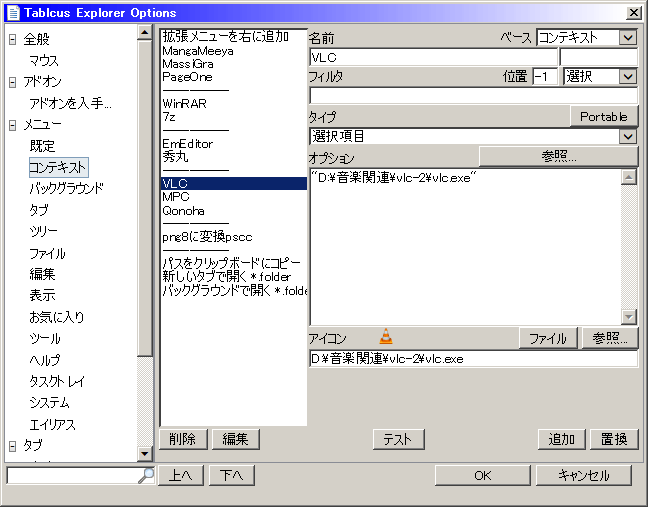
Task: Click the Tablacus Explorer title bar icon
Action: (13, 12)
